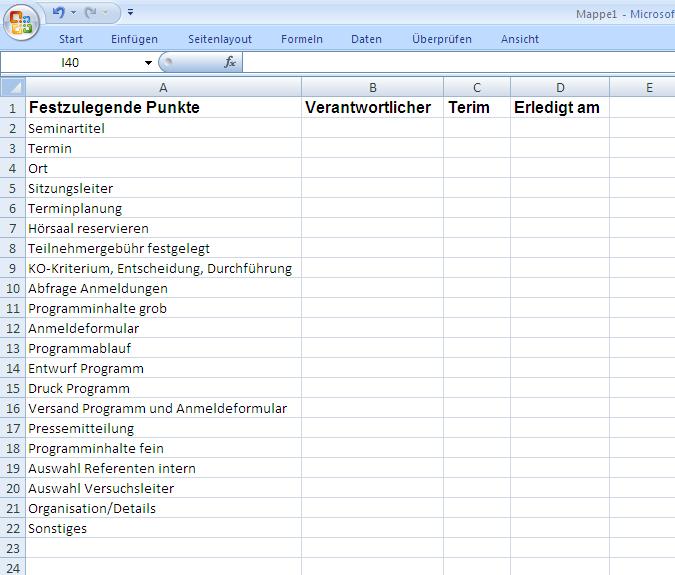Click the fx insert function icon
The width and height of the screenshot is (675, 575).
230,62
